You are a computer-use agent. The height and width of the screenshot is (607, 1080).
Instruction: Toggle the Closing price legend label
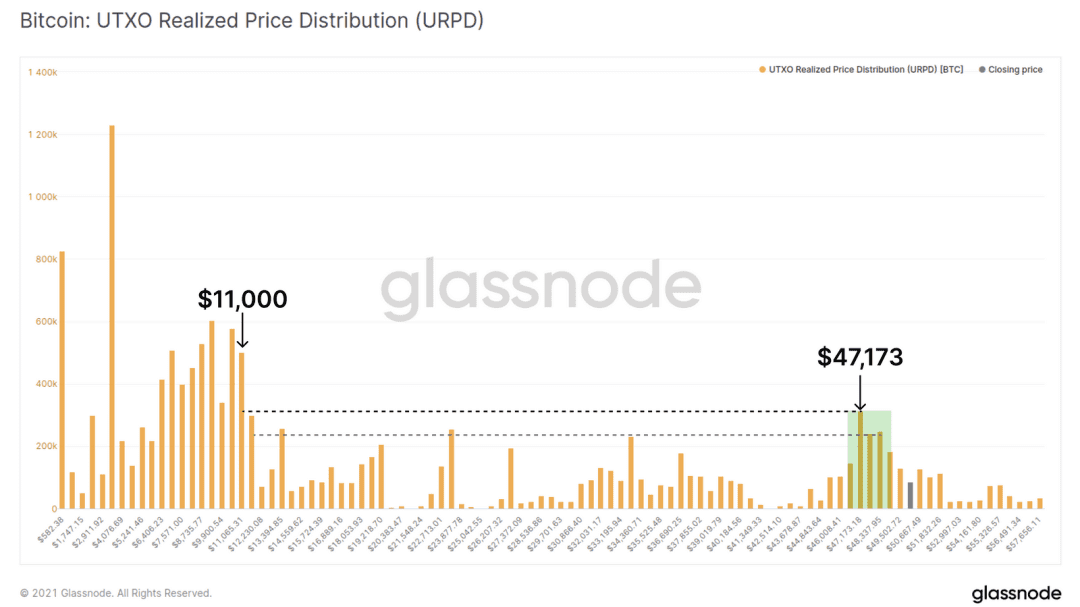click(1015, 70)
